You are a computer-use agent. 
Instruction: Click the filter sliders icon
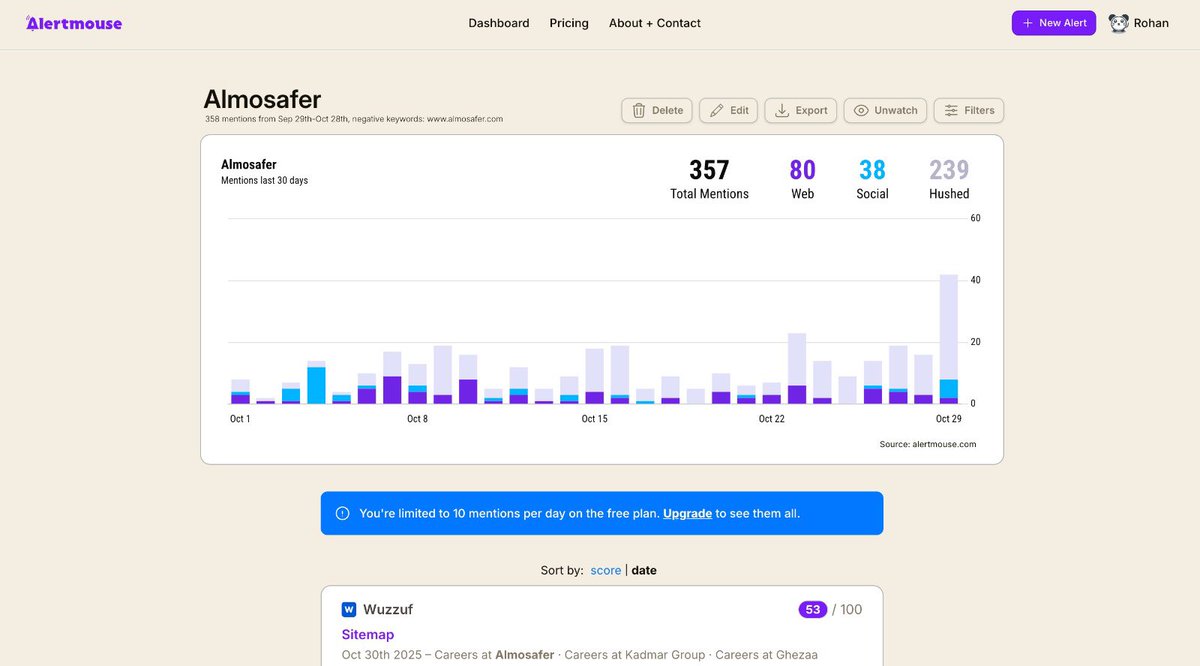[x=951, y=110]
